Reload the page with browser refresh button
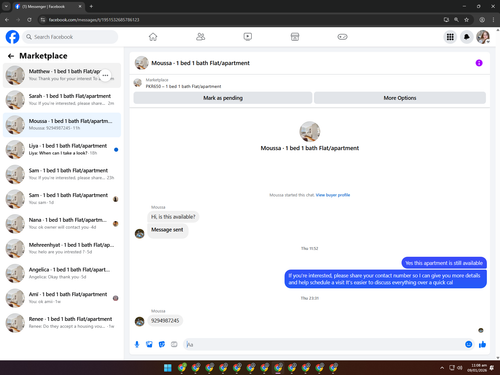 [x=29, y=20]
